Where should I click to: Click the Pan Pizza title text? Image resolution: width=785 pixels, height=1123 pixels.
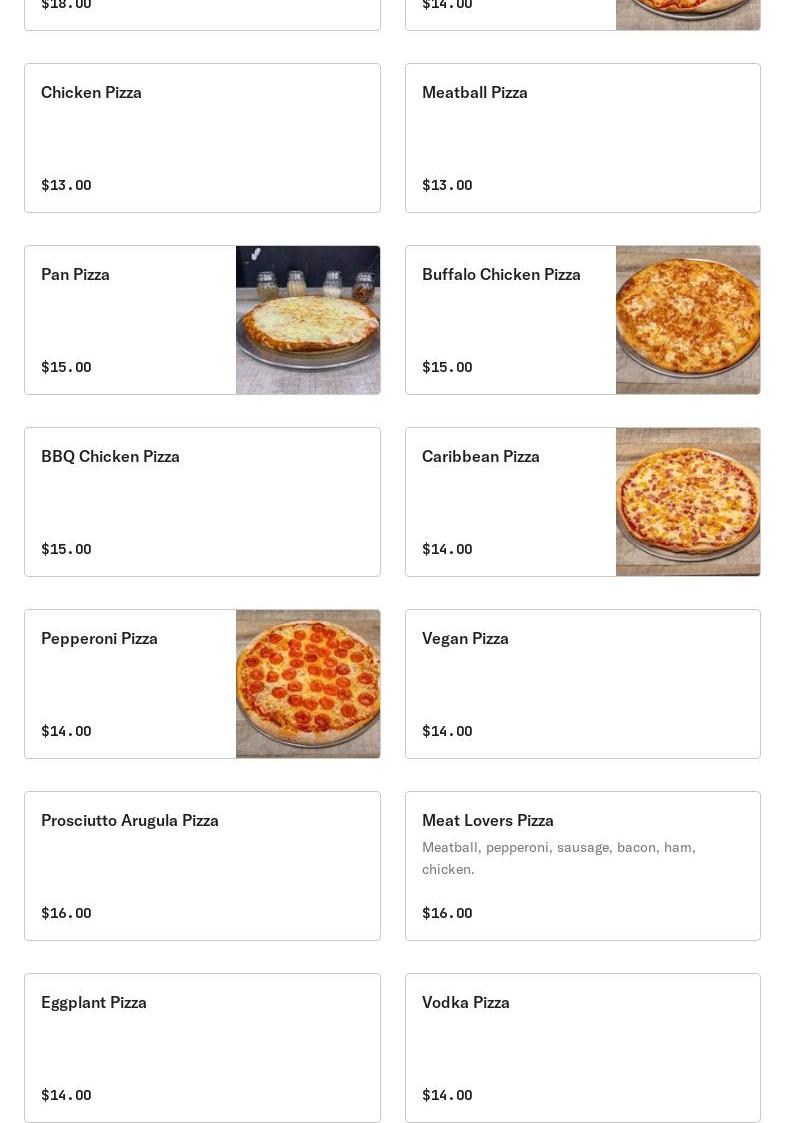tap(76, 274)
